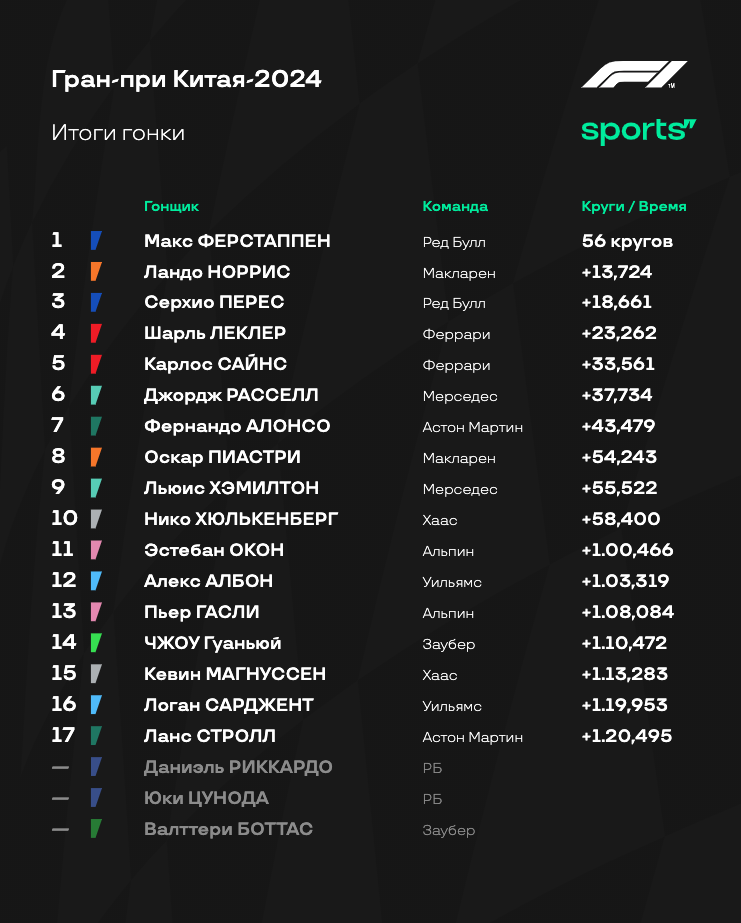This screenshot has width=741, height=923.
Task: Click Zhou's green Sauber team flag
Action: point(96,643)
